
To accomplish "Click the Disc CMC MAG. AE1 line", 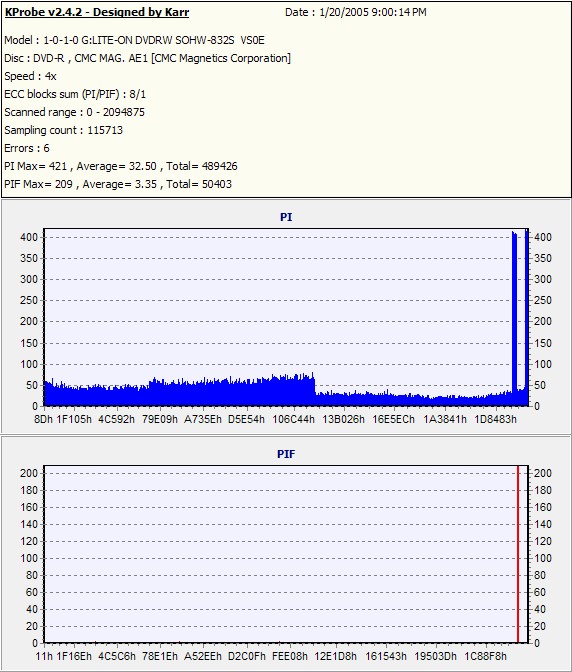I will [x=147, y=58].
